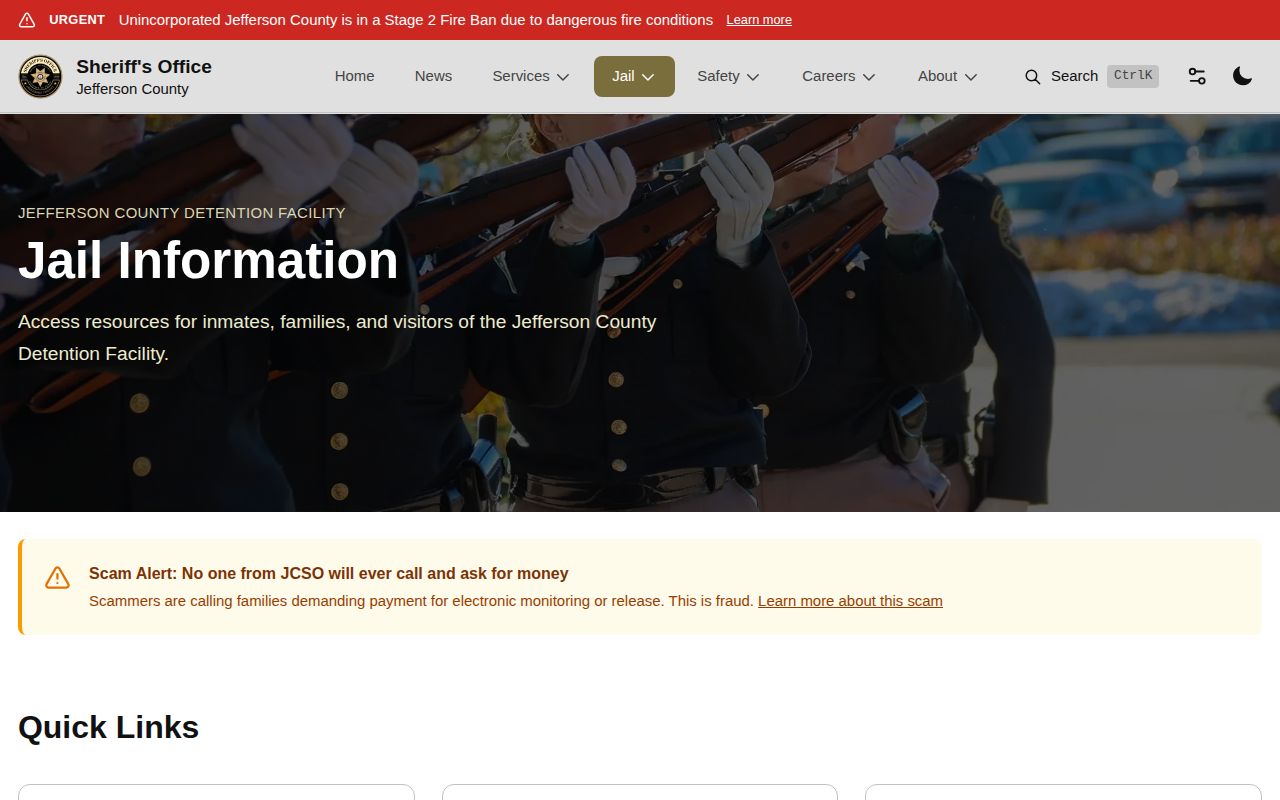This screenshot has width=1280, height=800.
Task: Click the urgent alert warning triangle icon
Action: point(27,20)
